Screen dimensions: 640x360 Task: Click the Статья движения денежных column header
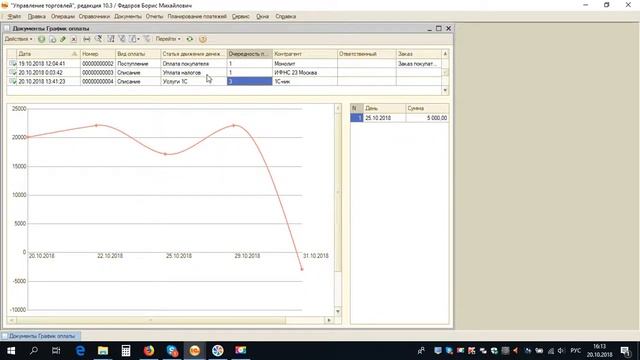(x=193, y=54)
